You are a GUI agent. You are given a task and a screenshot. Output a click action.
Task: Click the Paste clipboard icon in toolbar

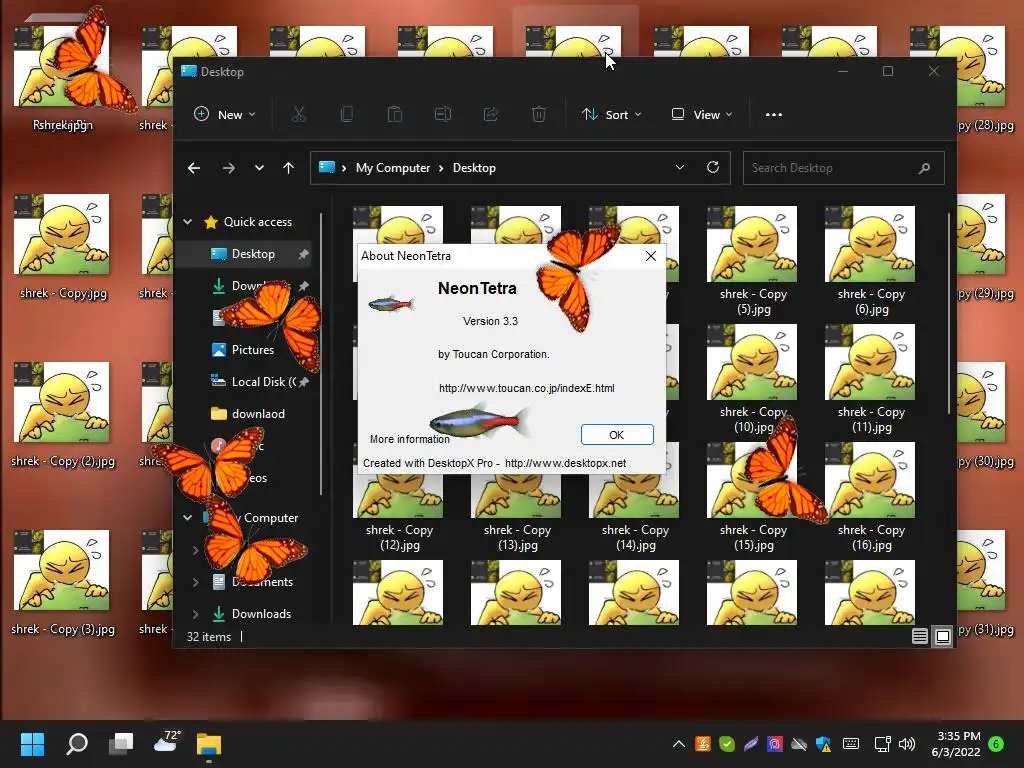click(x=394, y=114)
